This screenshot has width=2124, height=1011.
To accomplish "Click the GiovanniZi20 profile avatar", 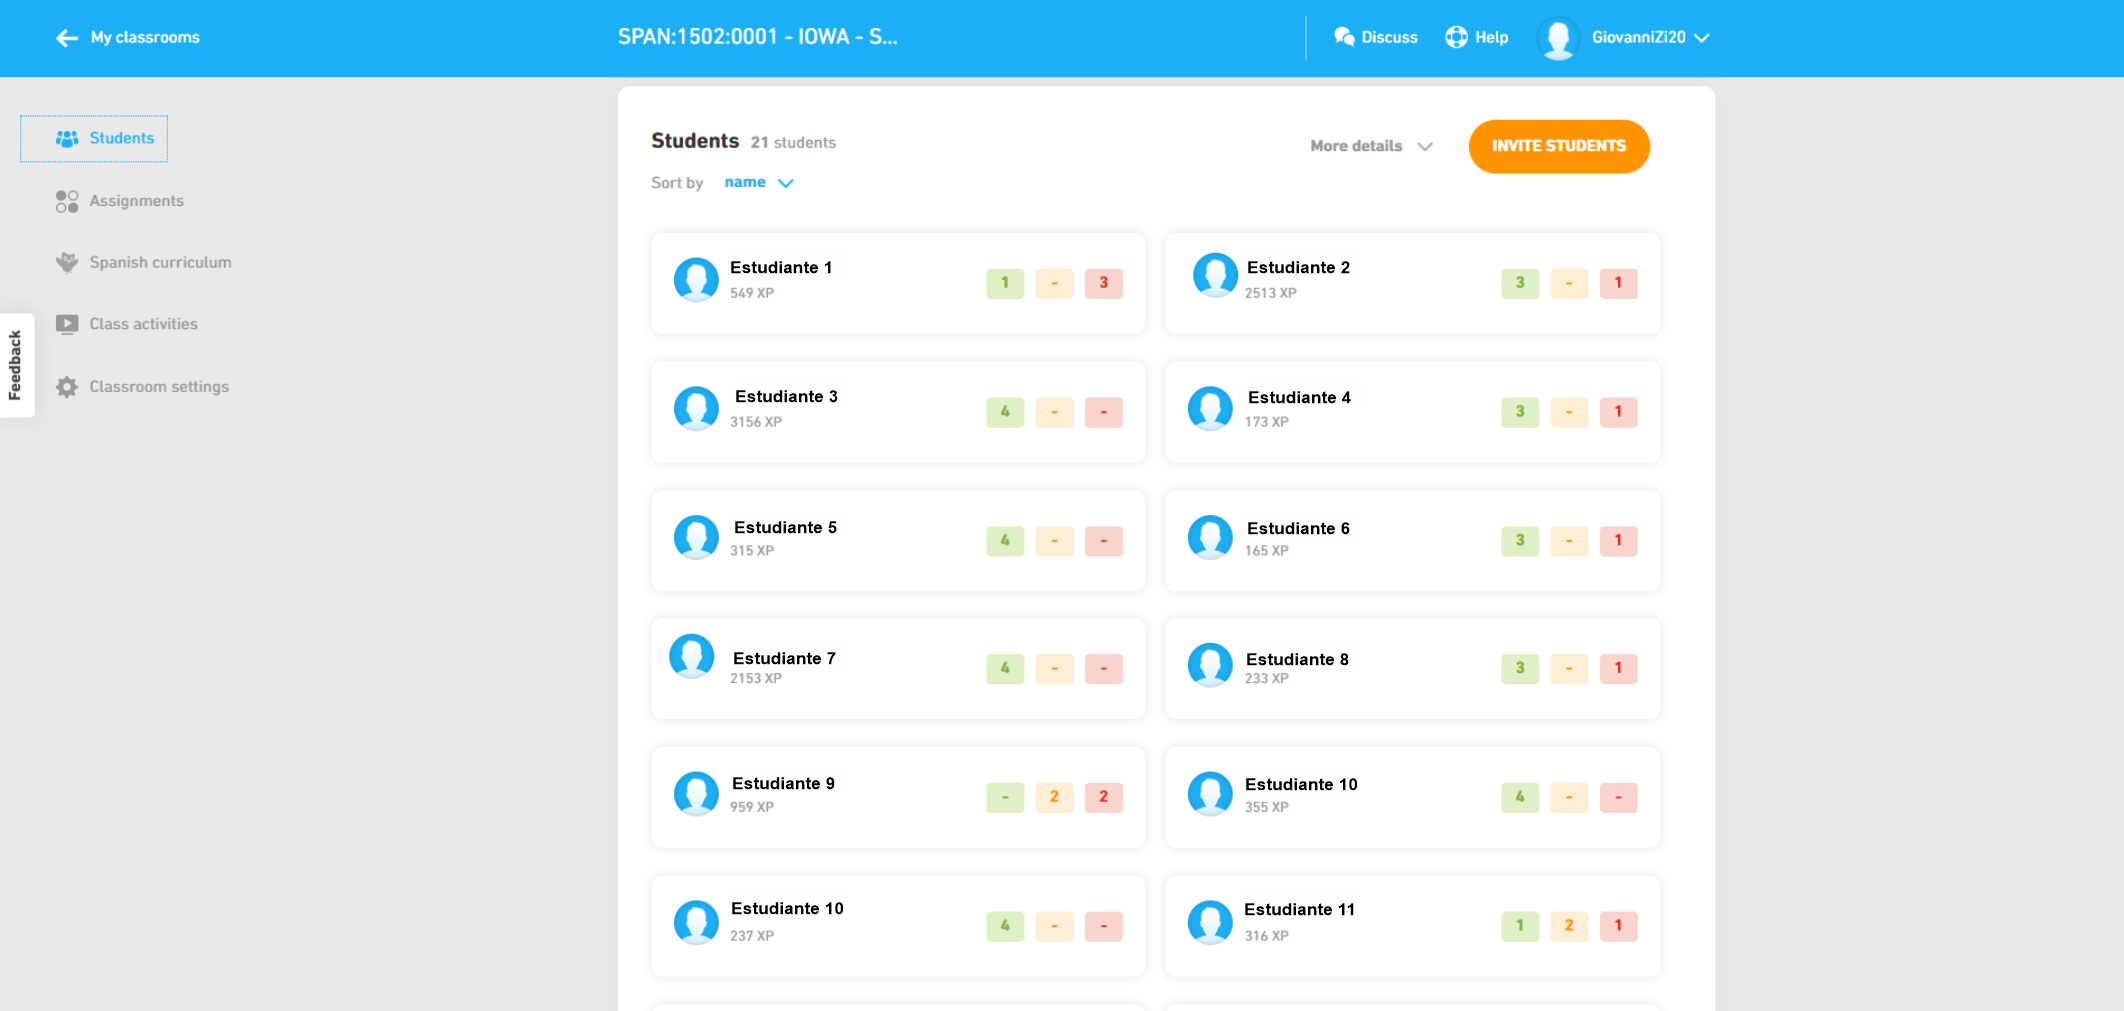I will pos(1557,38).
